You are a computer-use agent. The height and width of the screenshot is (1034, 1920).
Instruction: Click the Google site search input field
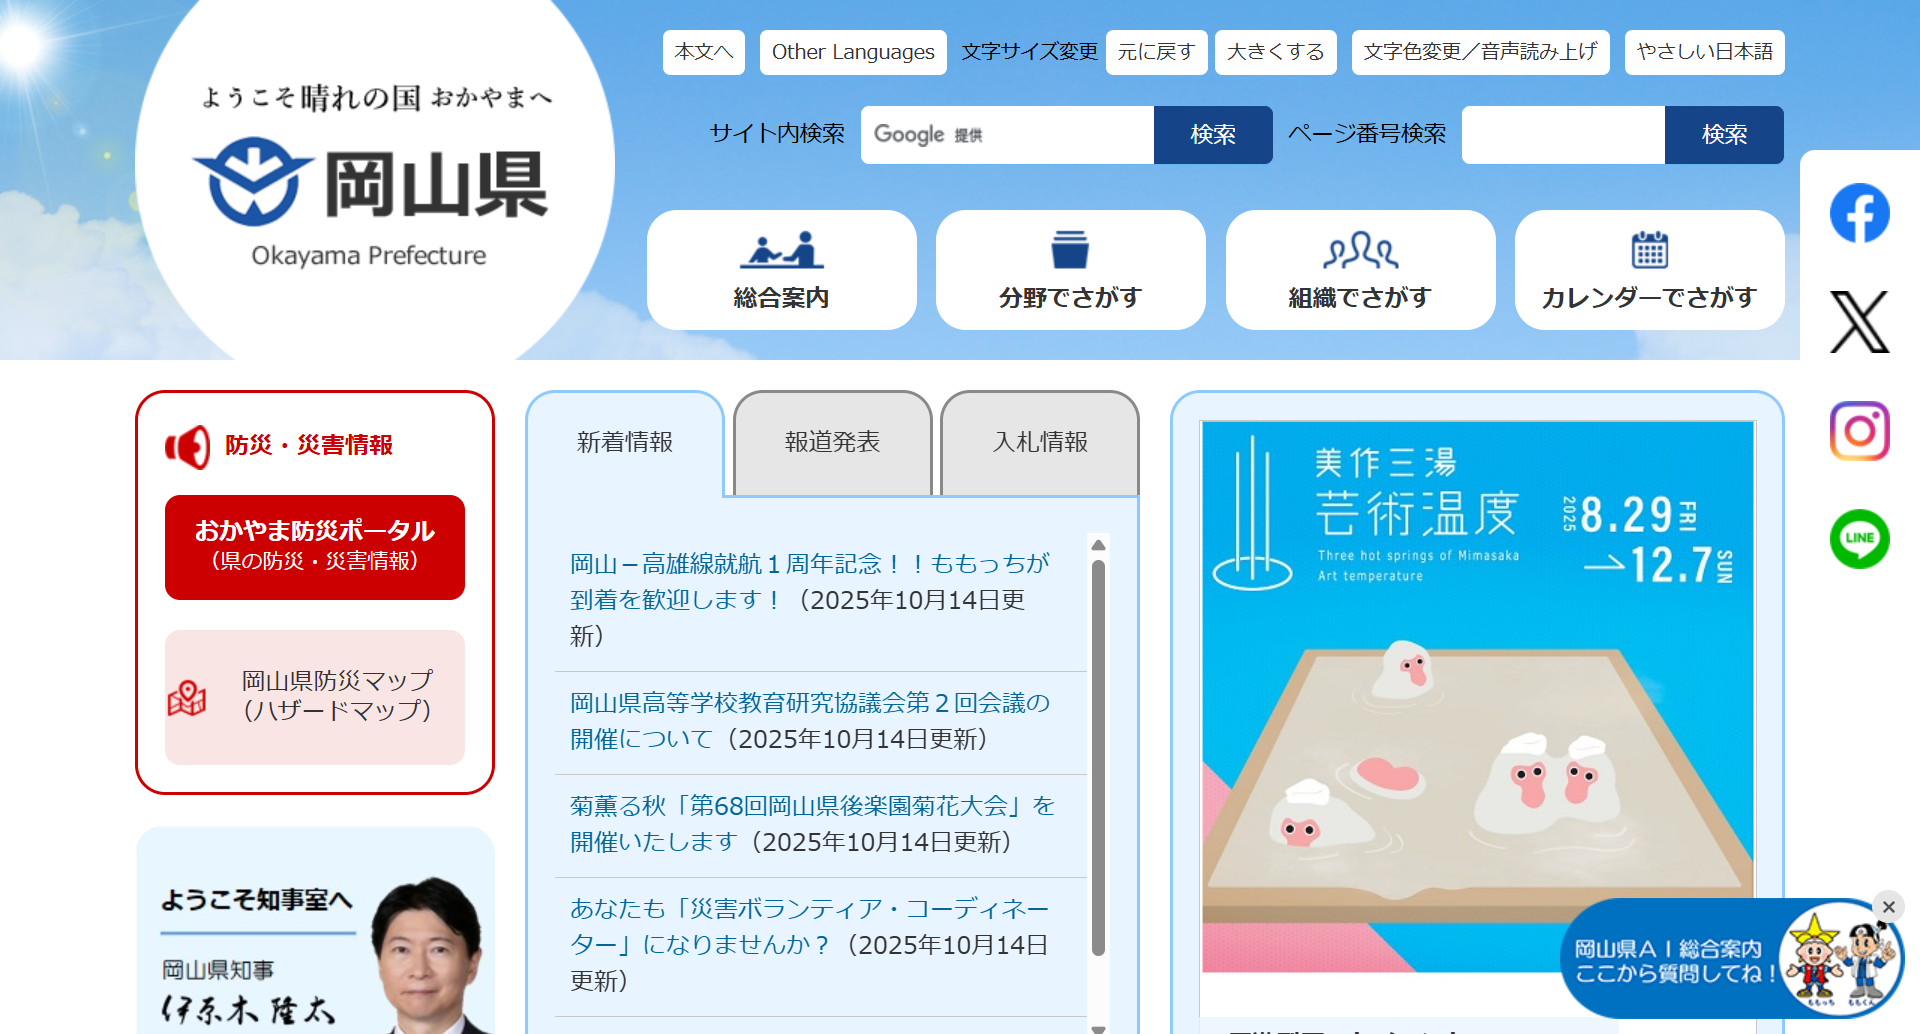pyautogui.click(x=1007, y=135)
